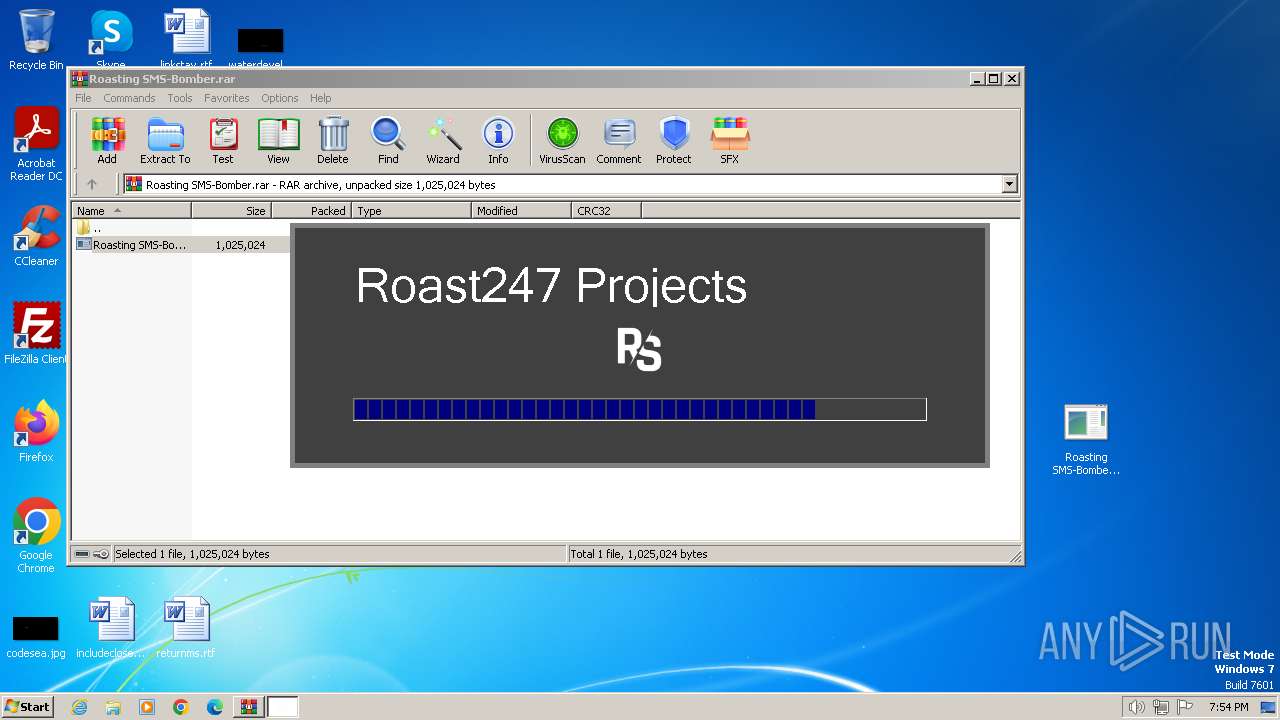The width and height of the screenshot is (1280, 720).
Task: Open Recycle Bin desktop icon
Action: pyautogui.click(x=36, y=40)
